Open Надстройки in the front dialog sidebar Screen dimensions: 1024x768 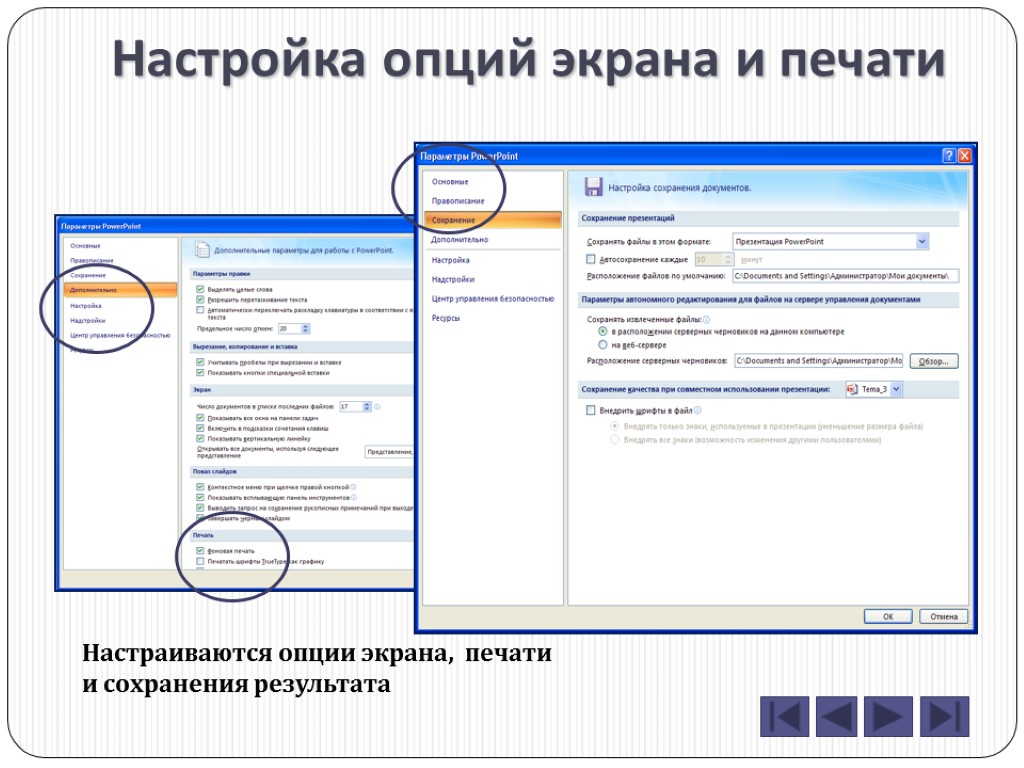click(453, 279)
